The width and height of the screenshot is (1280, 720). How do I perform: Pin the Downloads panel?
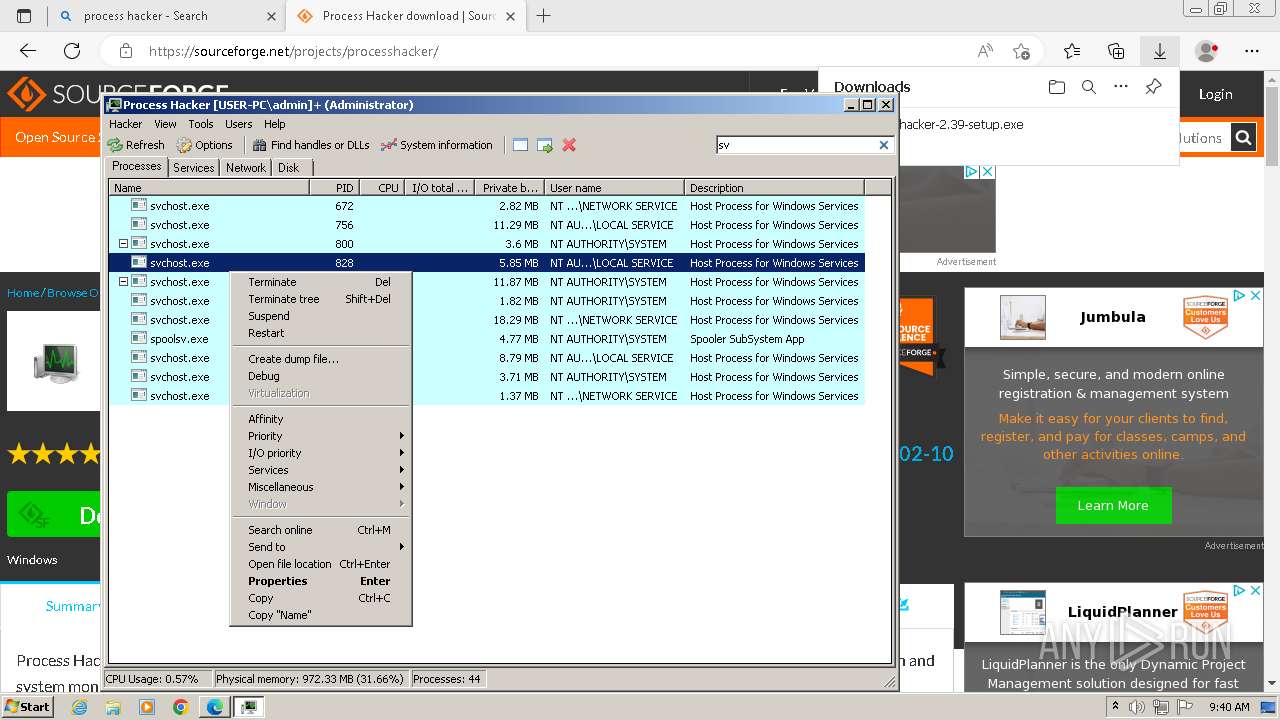tap(1153, 87)
